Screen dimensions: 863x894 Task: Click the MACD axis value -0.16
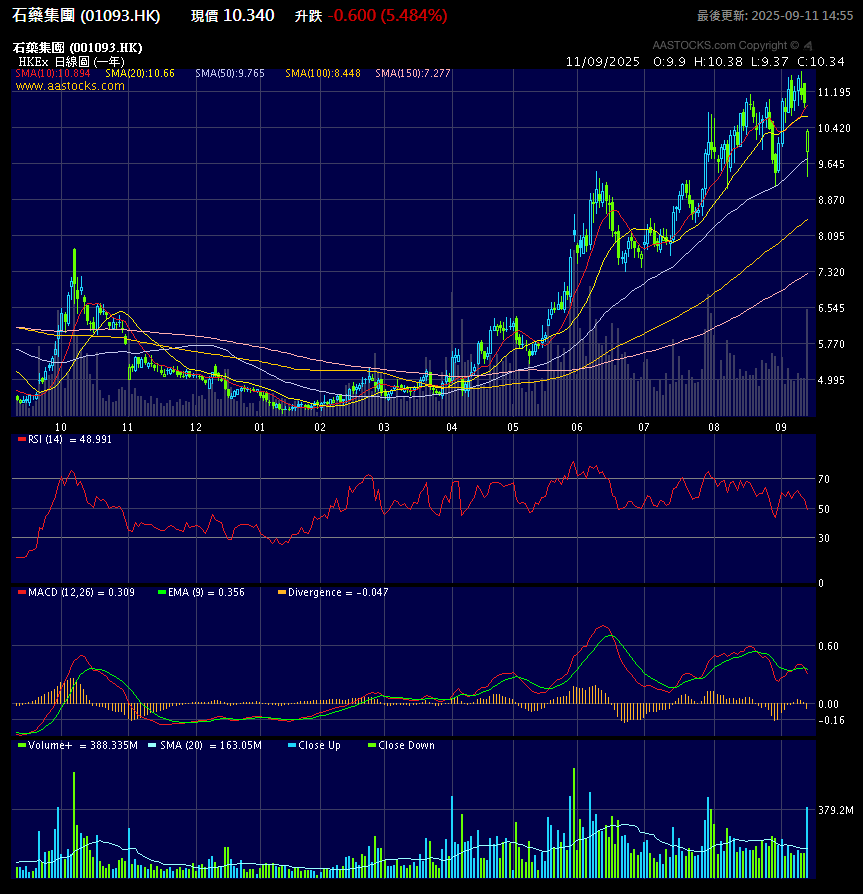point(831,720)
